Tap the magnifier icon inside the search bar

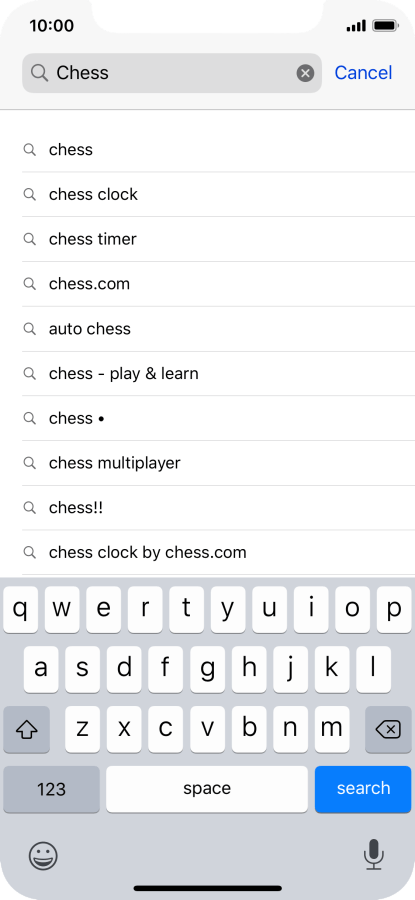[x=39, y=73]
